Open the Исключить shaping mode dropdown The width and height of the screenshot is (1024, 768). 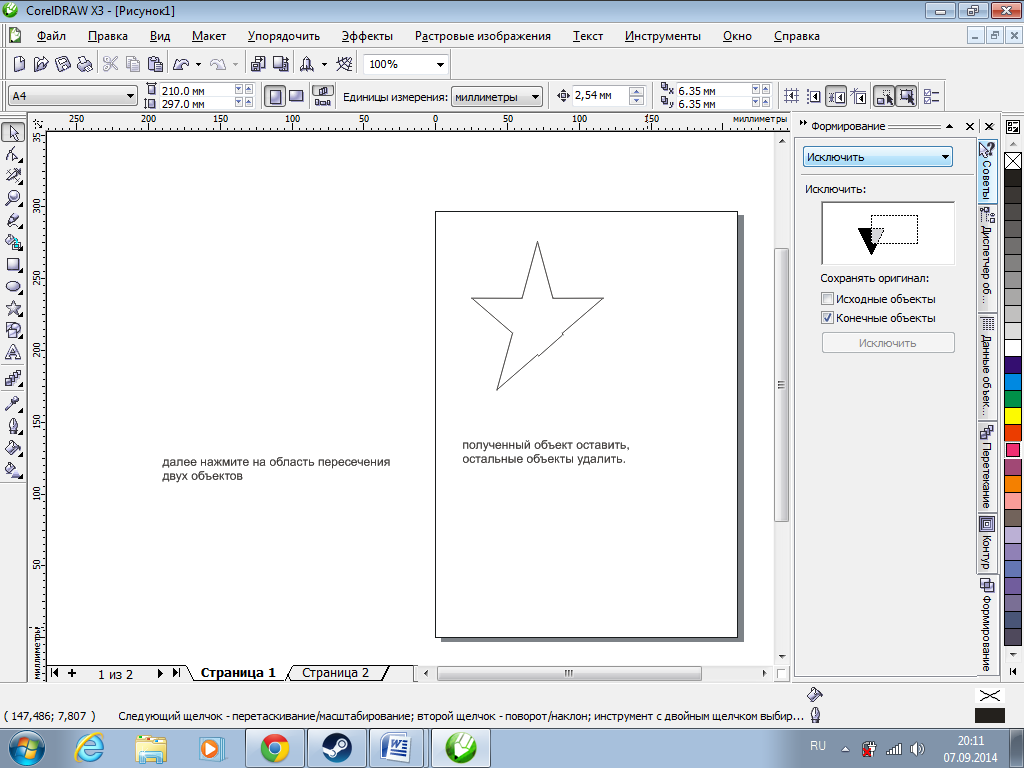pyautogui.click(x=945, y=157)
